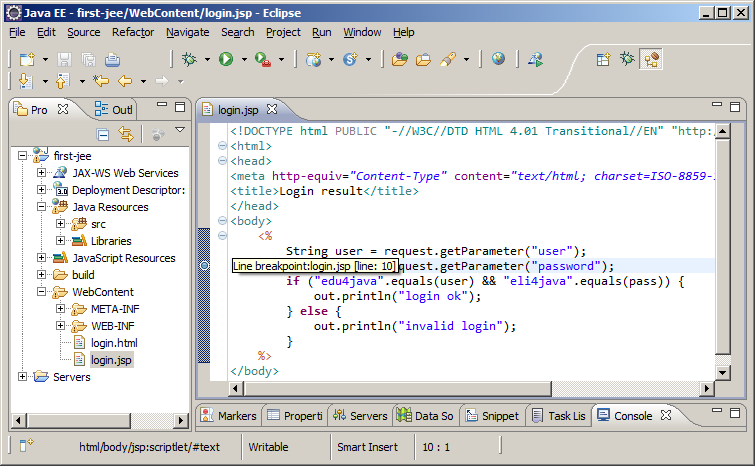The image size is (755, 466).
Task: Click the editor horizontal scrollbar thumb
Action: [x=398, y=388]
